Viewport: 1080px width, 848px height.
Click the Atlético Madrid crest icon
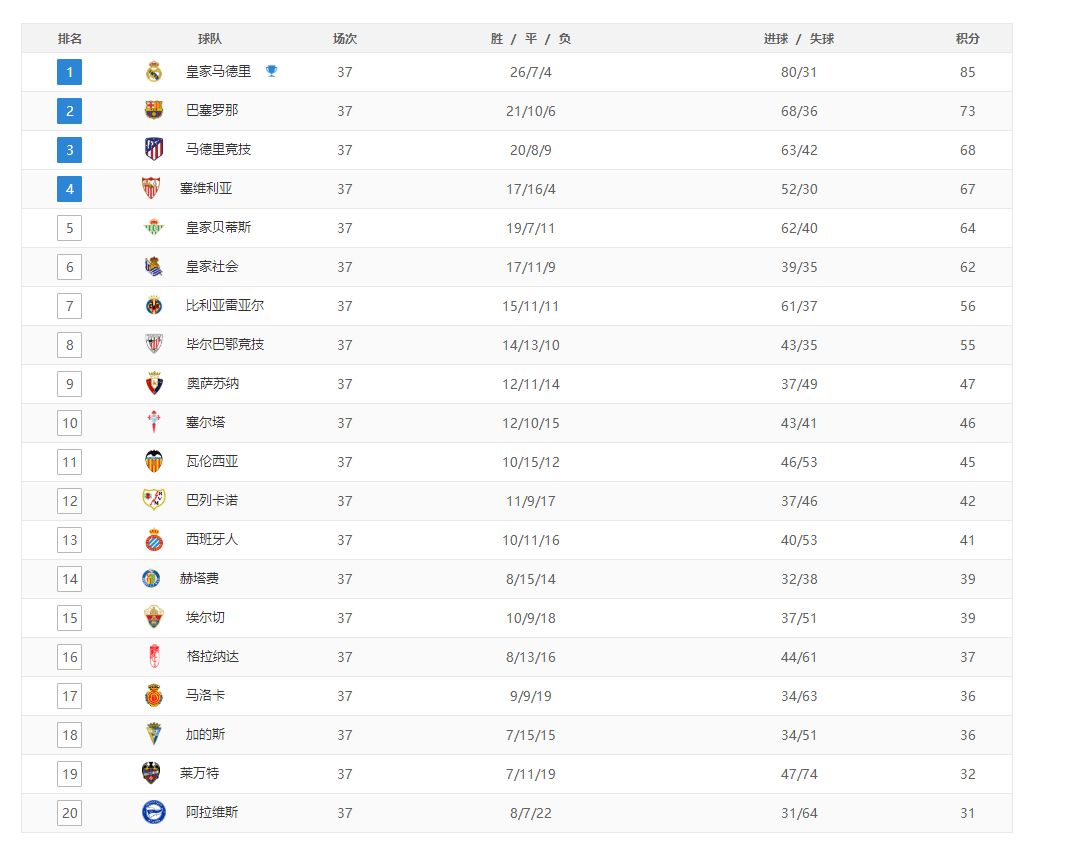tap(154, 149)
